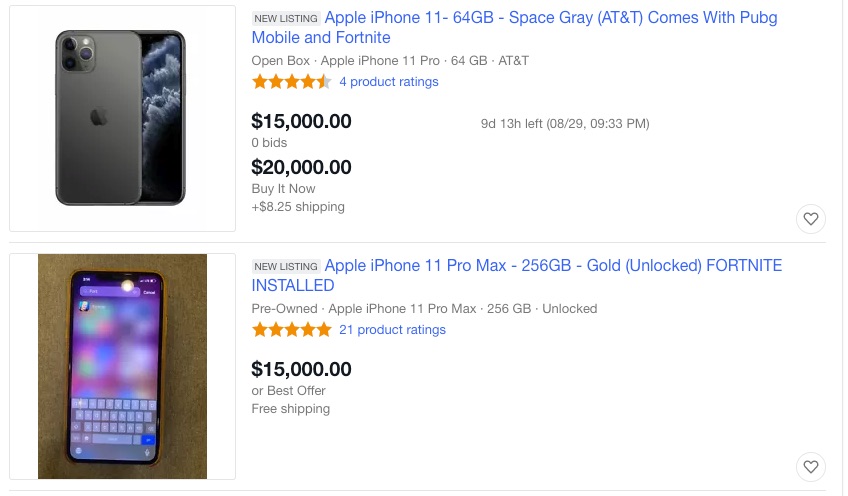This screenshot has width=848, height=496.
Task: Click the $20,000.00 Buy It Now price
Action: coord(301,167)
